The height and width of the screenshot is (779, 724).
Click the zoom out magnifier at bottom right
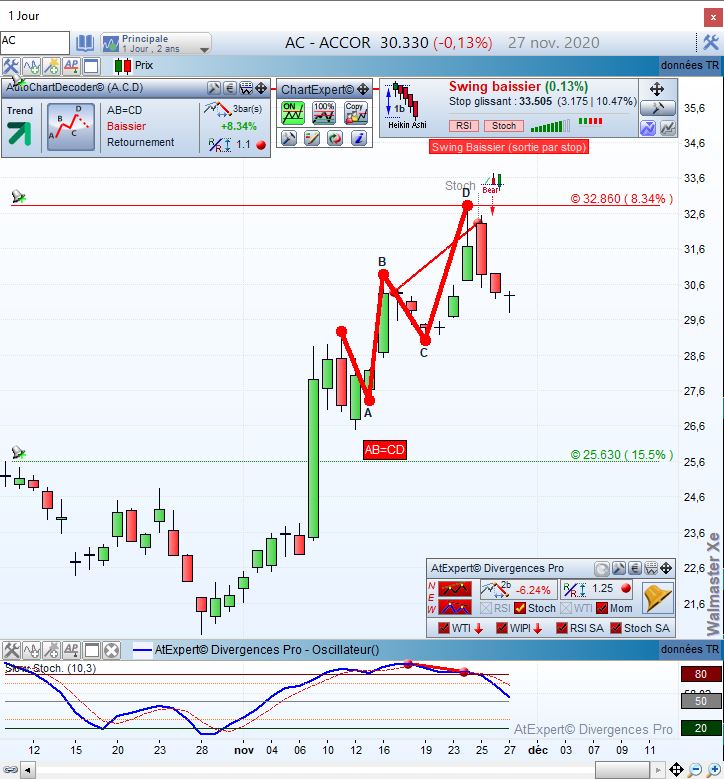695,770
